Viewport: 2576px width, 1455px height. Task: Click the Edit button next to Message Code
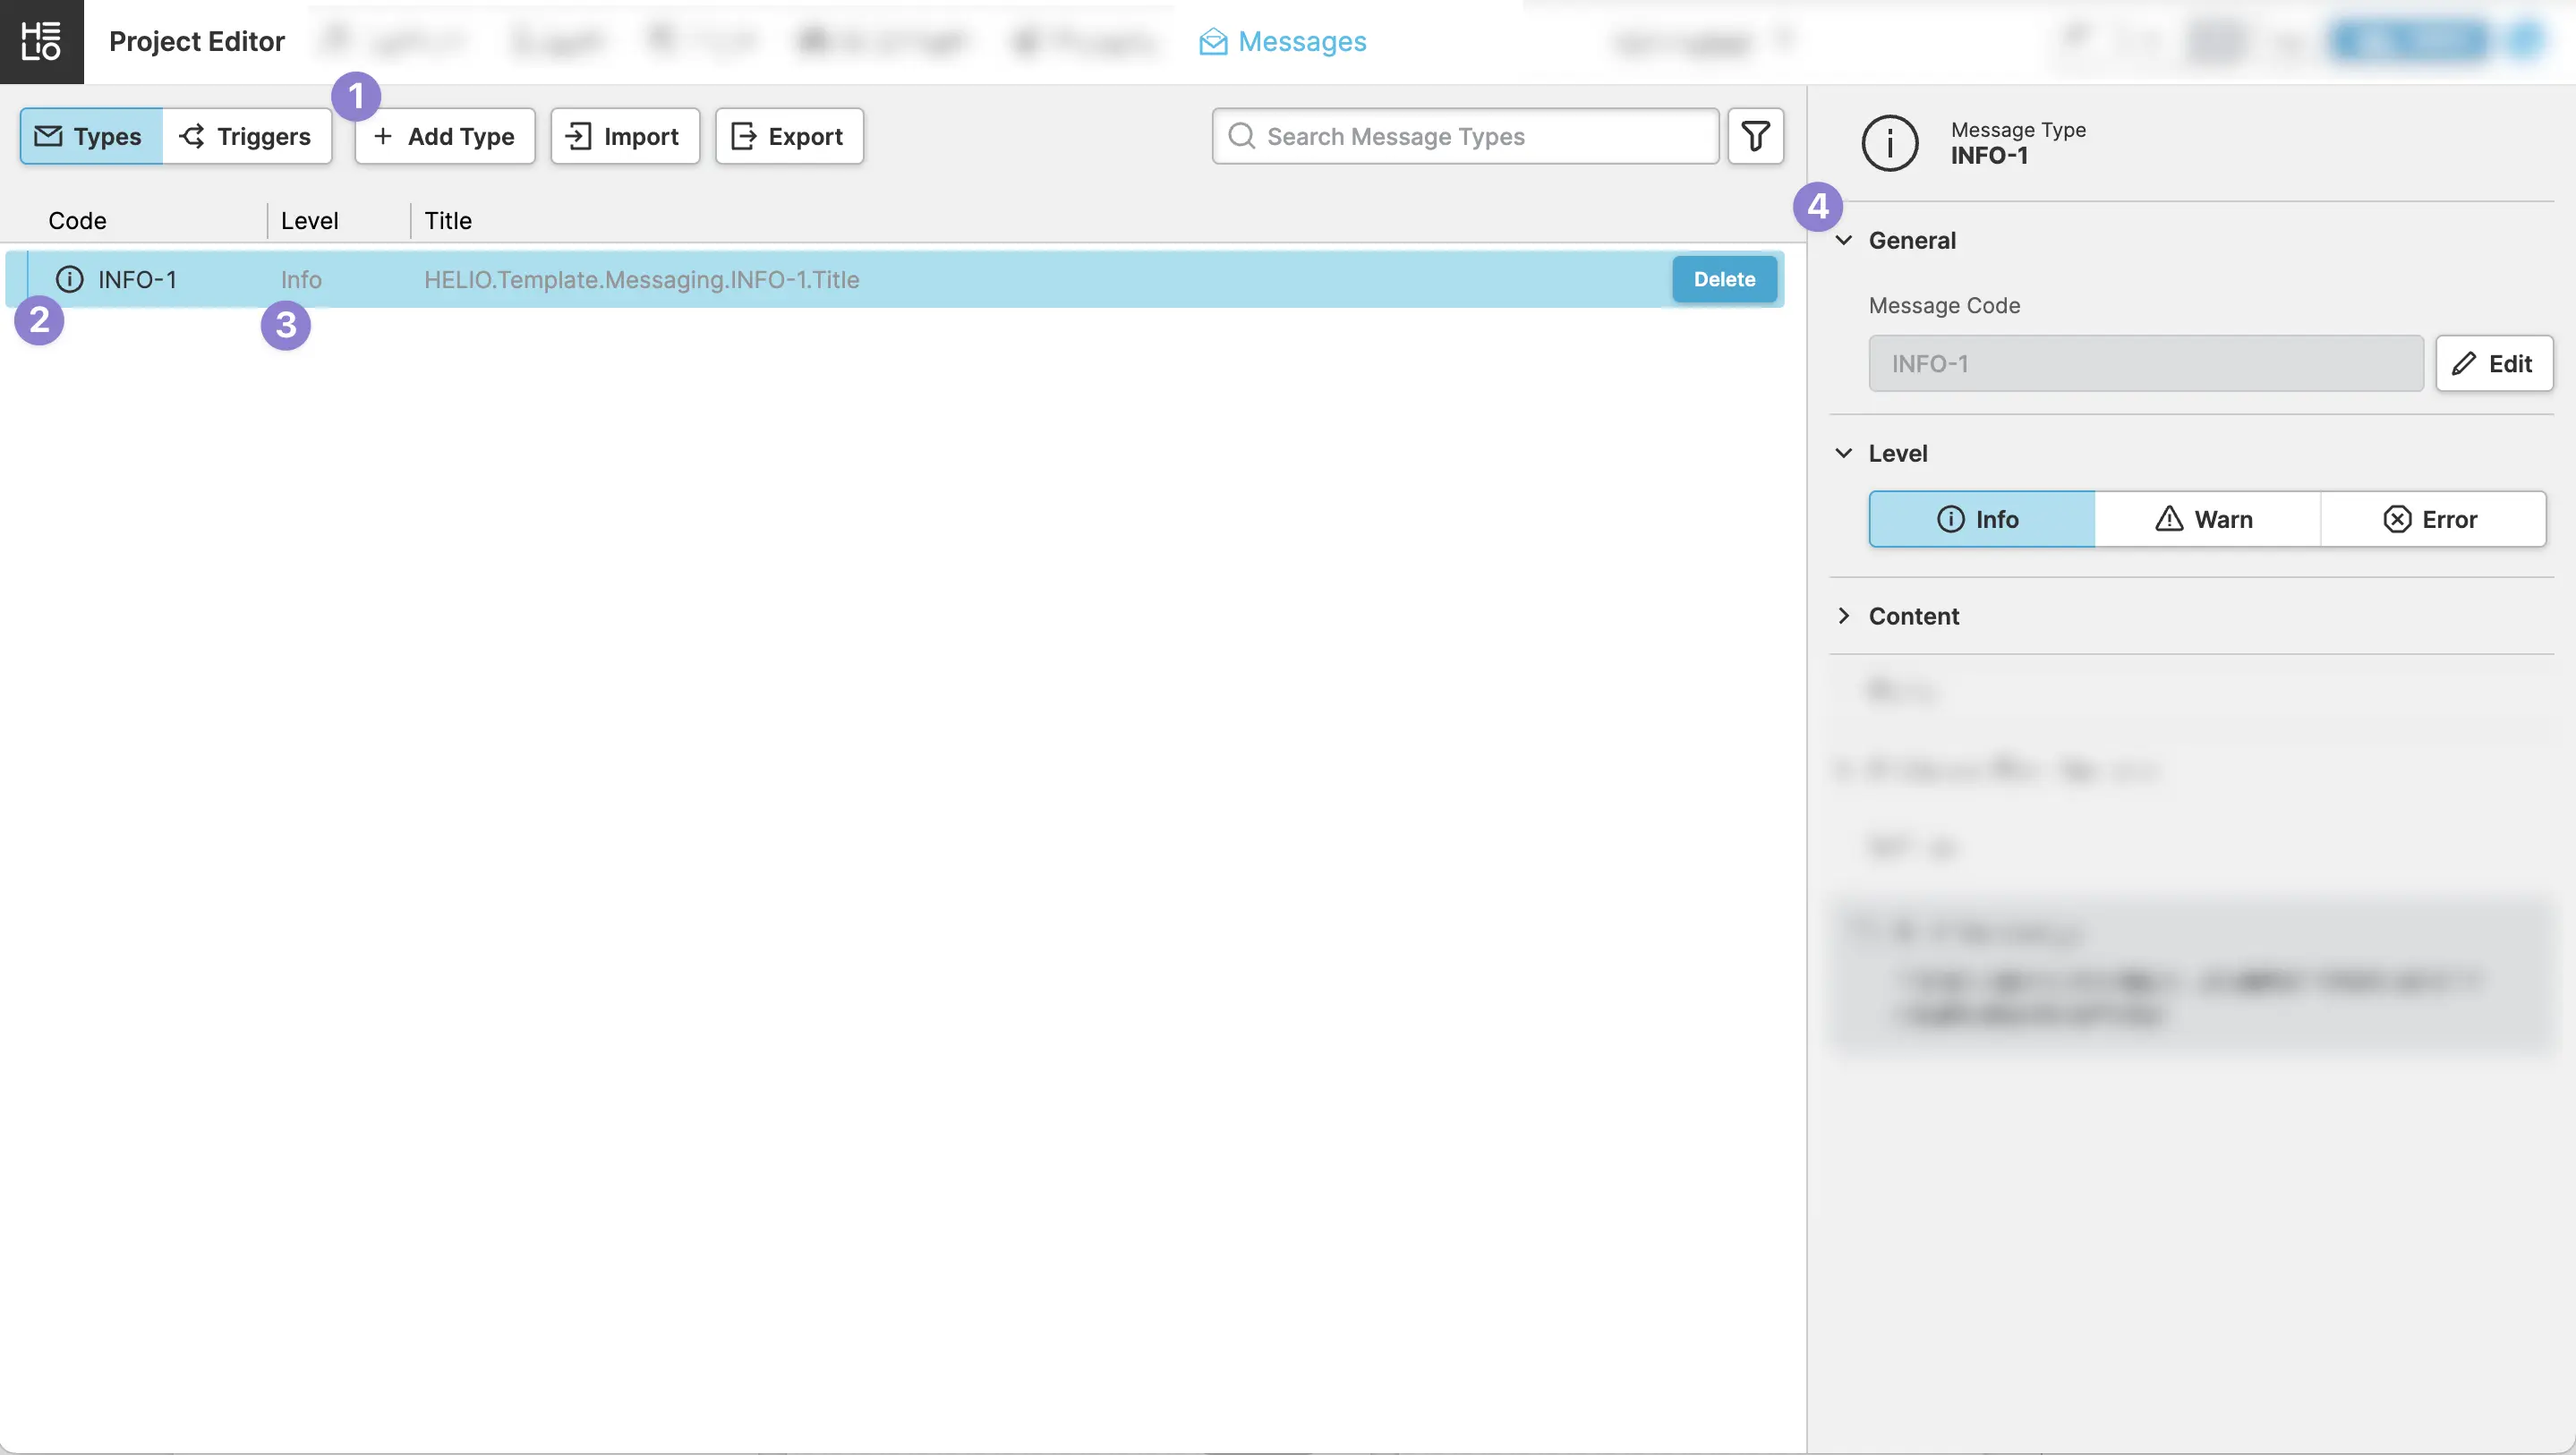tap(2493, 363)
